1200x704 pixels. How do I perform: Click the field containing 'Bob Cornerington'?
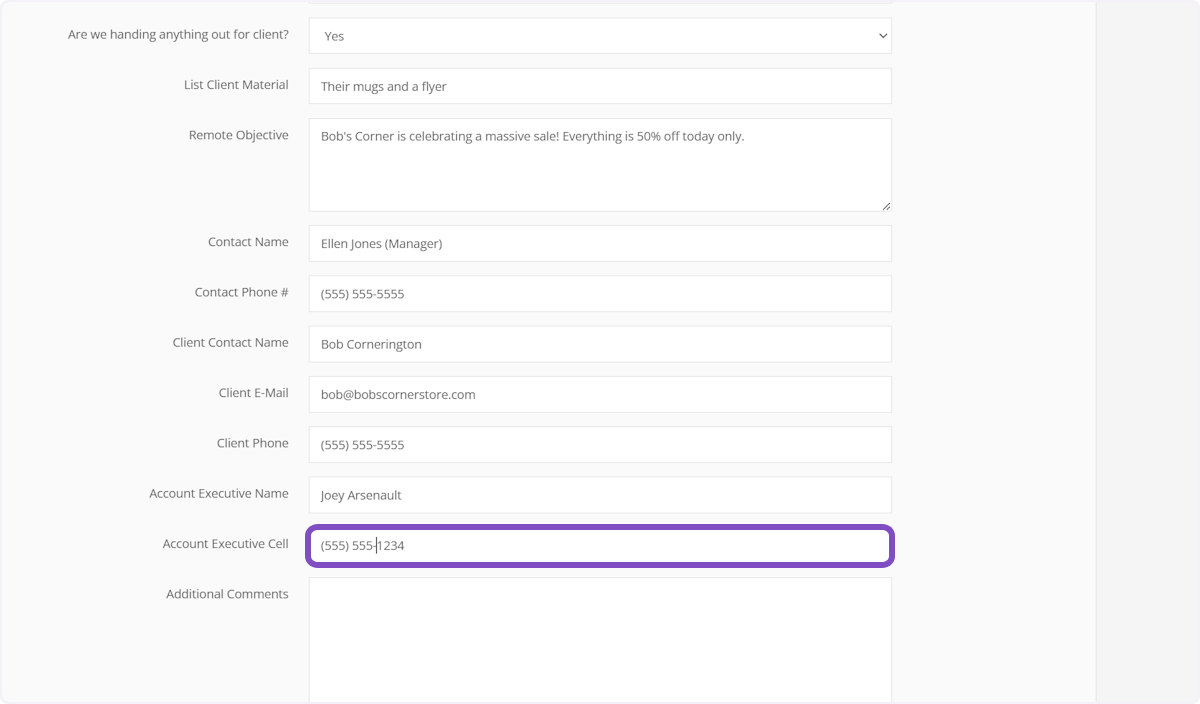pyautogui.click(x=599, y=344)
